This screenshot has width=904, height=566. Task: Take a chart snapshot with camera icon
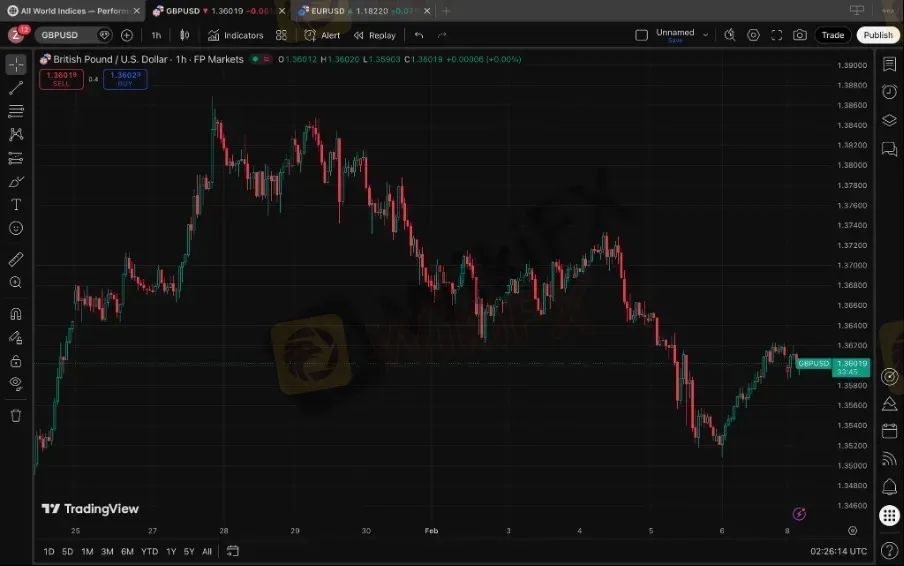coord(799,35)
